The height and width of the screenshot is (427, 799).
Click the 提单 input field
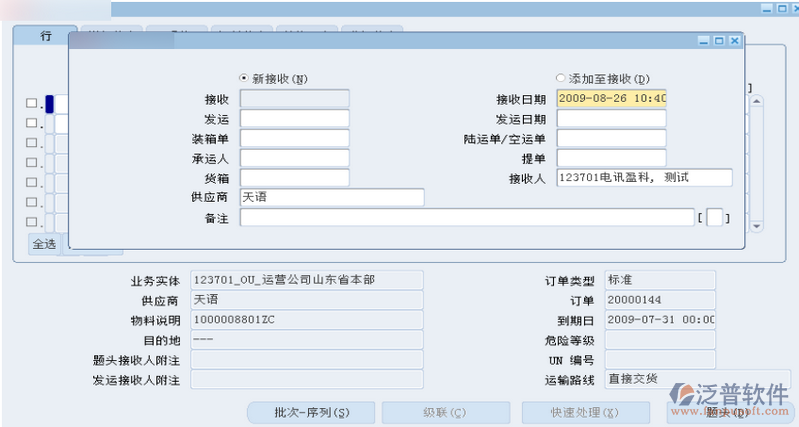point(611,158)
